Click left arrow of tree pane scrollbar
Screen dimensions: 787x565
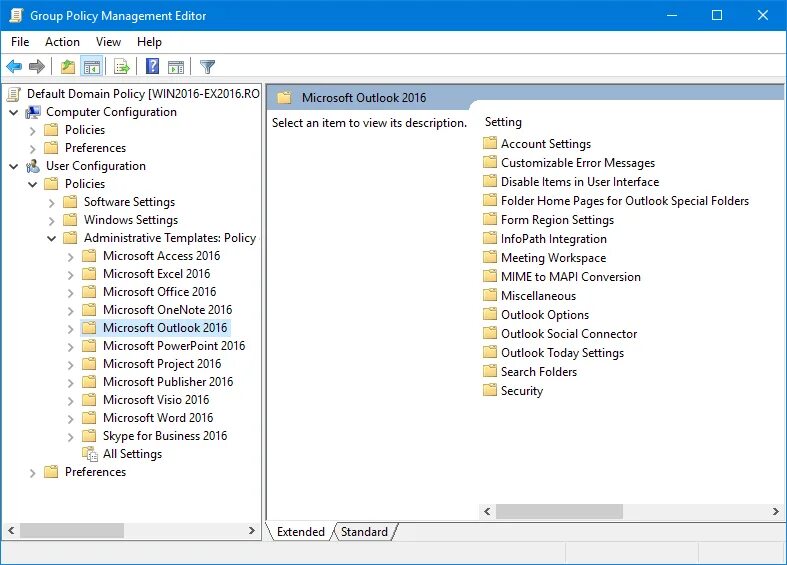tap(11, 530)
